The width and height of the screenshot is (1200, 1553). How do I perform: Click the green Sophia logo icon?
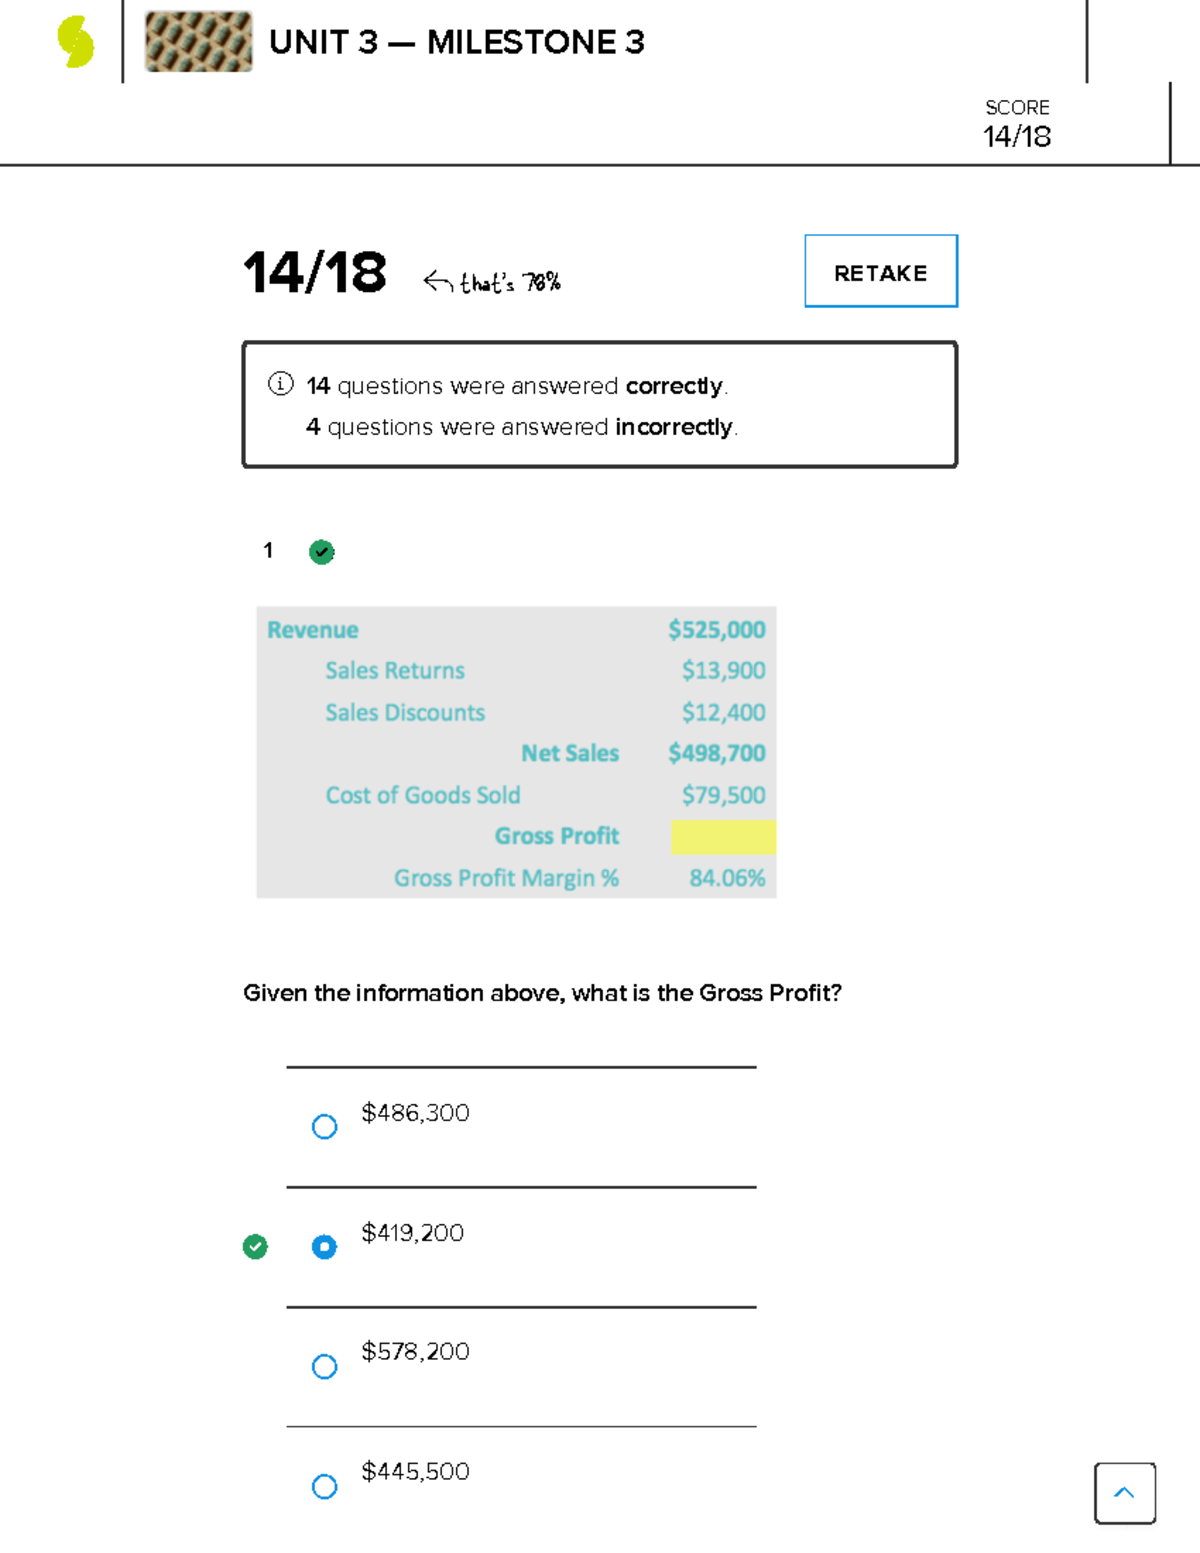click(x=76, y=43)
